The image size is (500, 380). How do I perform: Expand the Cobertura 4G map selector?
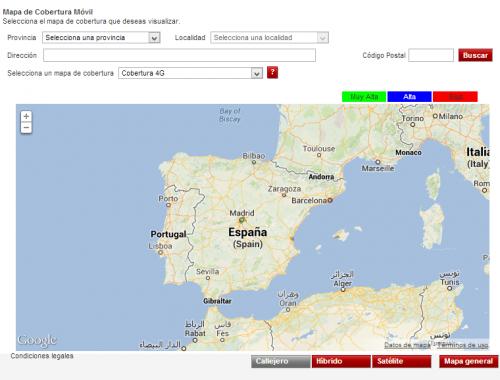point(190,73)
